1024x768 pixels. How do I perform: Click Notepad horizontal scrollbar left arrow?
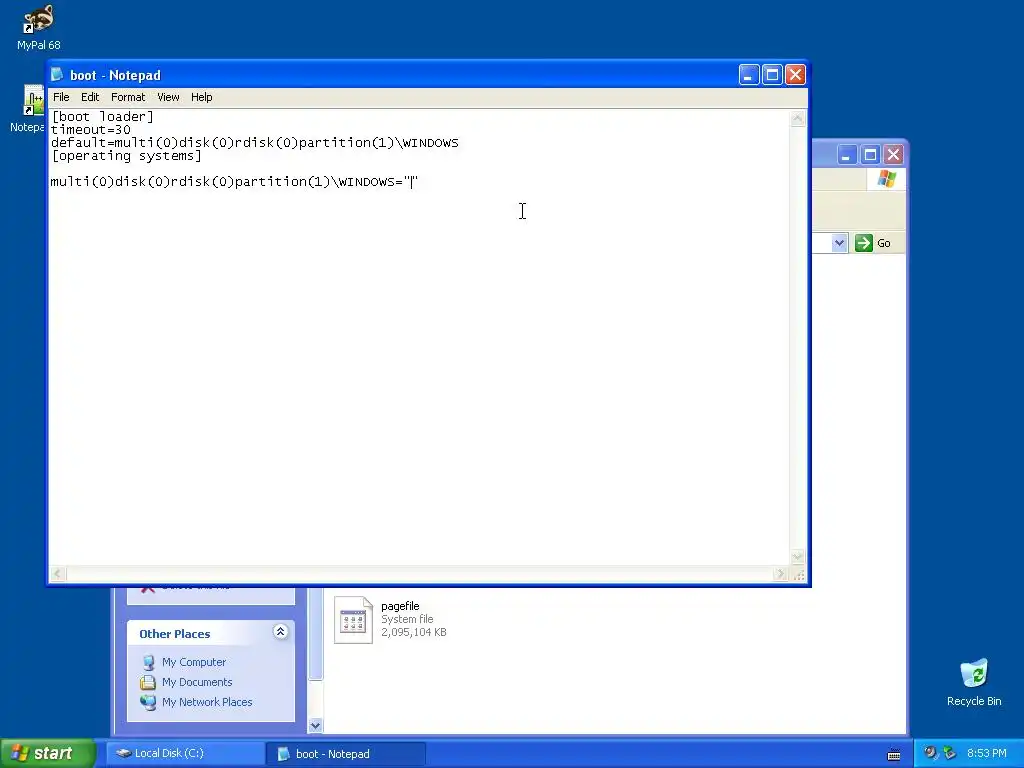57,574
